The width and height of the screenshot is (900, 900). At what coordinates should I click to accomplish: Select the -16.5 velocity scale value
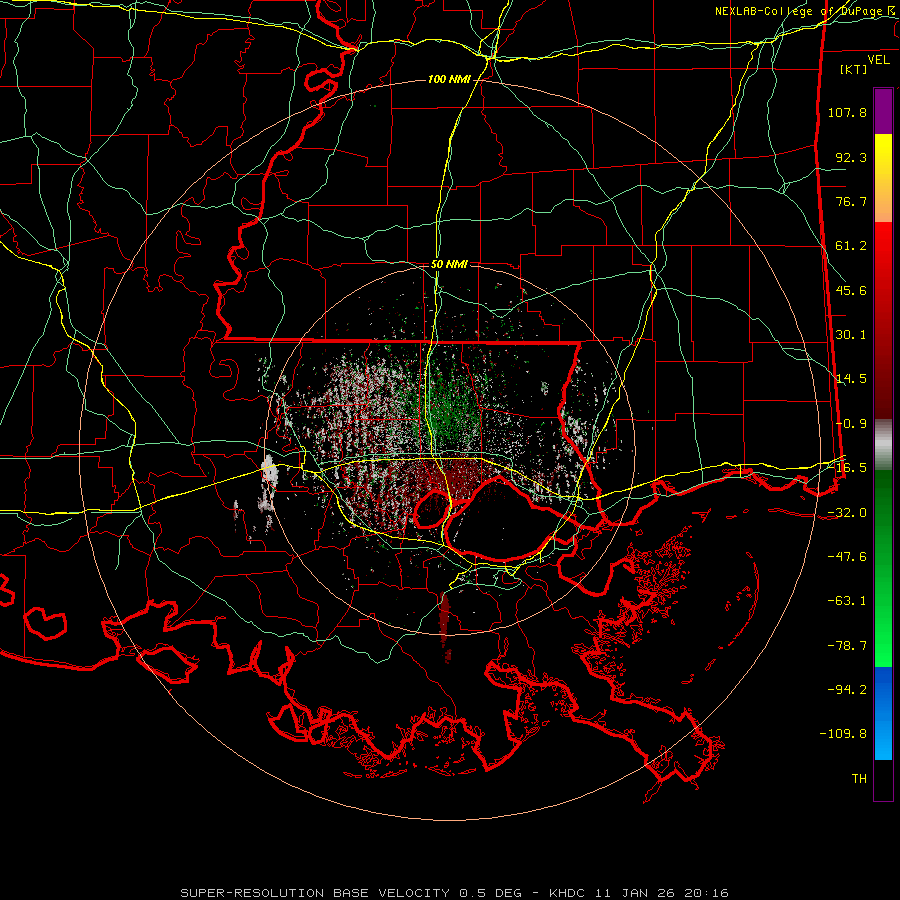[847, 468]
